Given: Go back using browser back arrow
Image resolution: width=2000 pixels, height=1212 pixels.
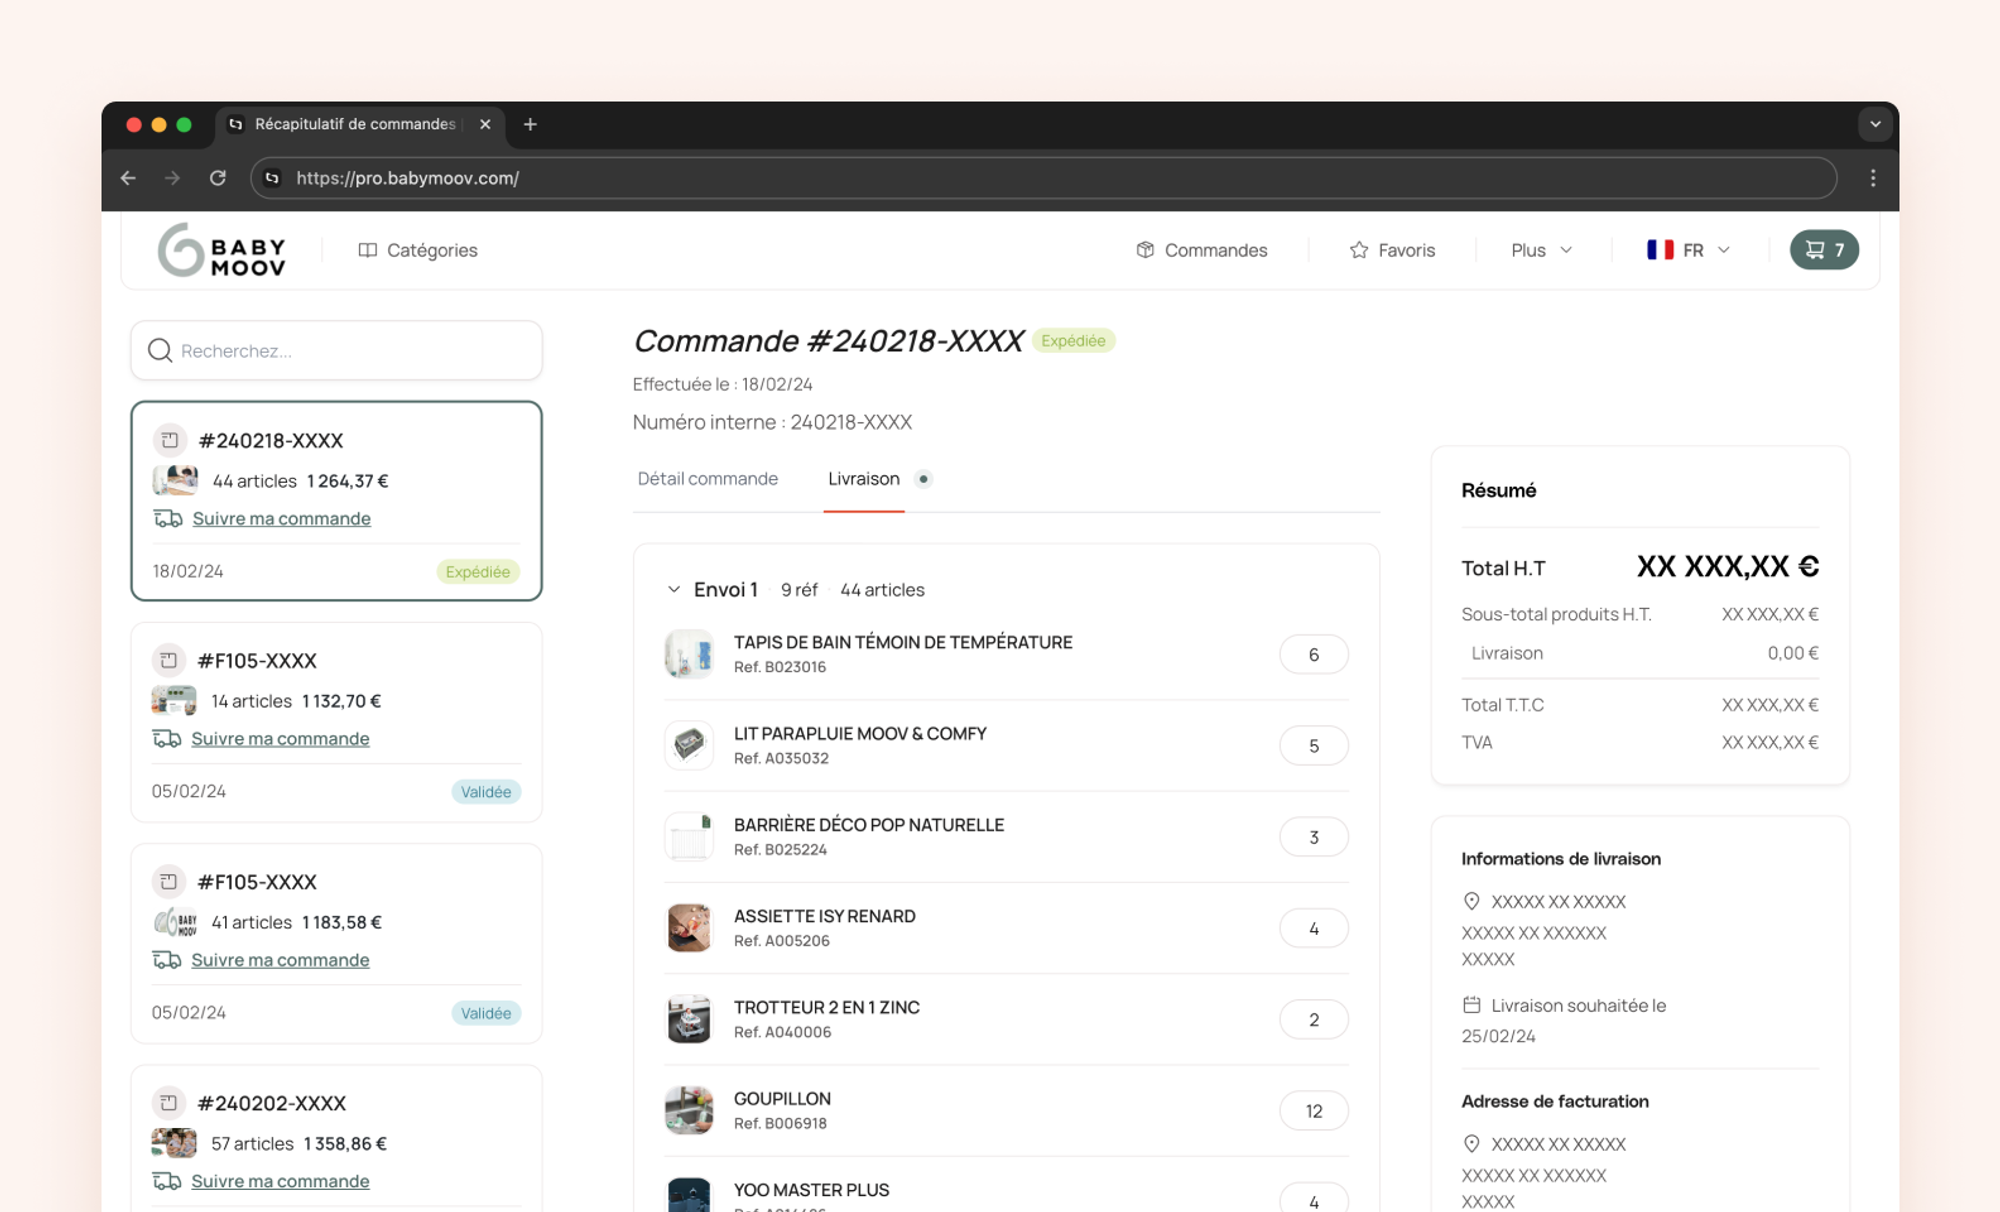Looking at the screenshot, I should click(128, 178).
